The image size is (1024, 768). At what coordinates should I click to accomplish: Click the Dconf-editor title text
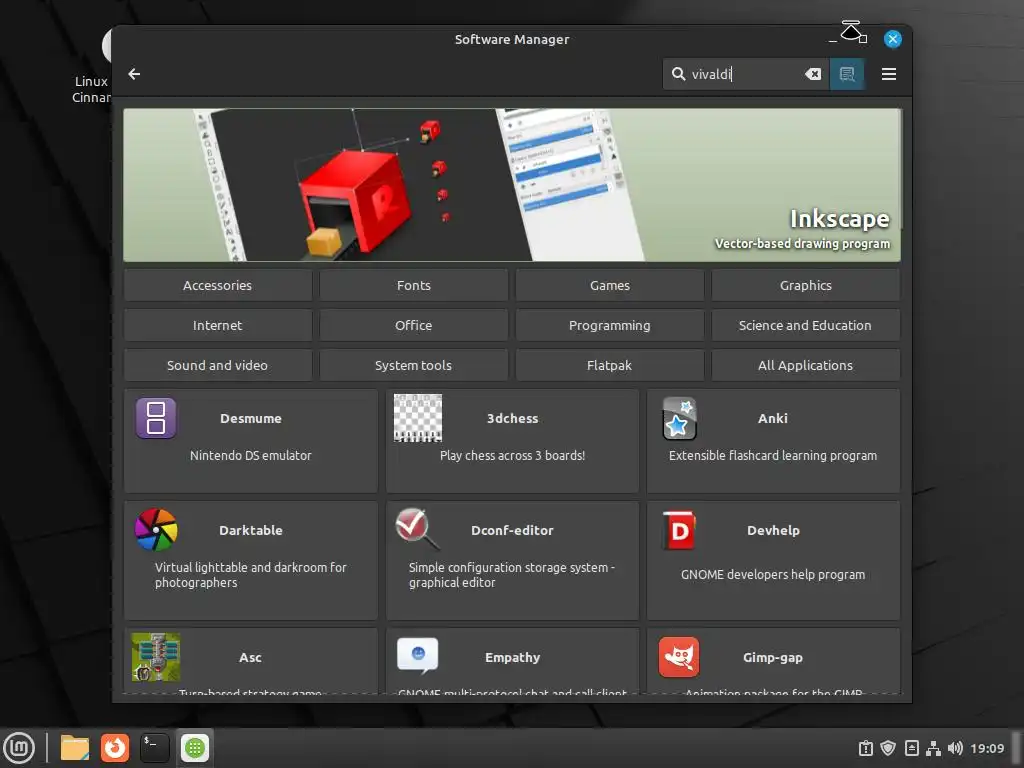512,530
